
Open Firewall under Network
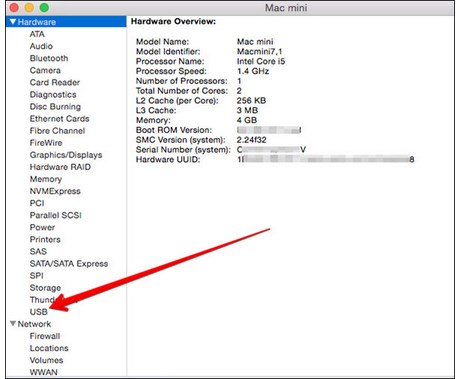click(x=45, y=336)
